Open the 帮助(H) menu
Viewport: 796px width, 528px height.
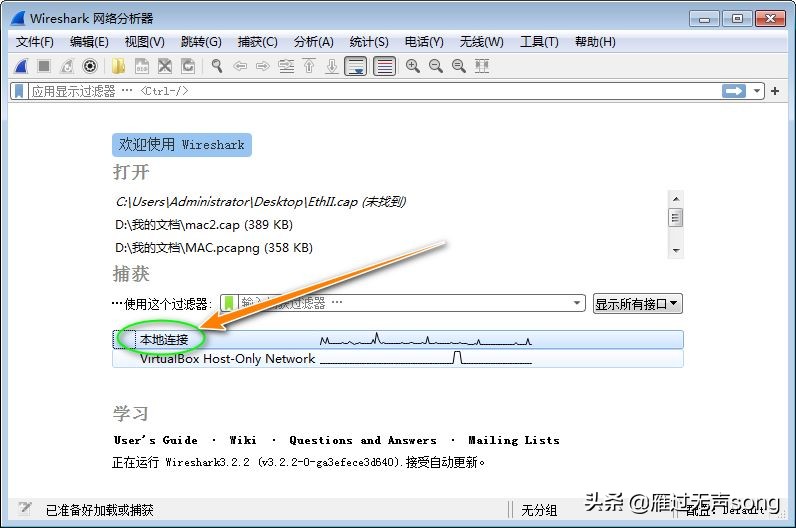[595, 42]
